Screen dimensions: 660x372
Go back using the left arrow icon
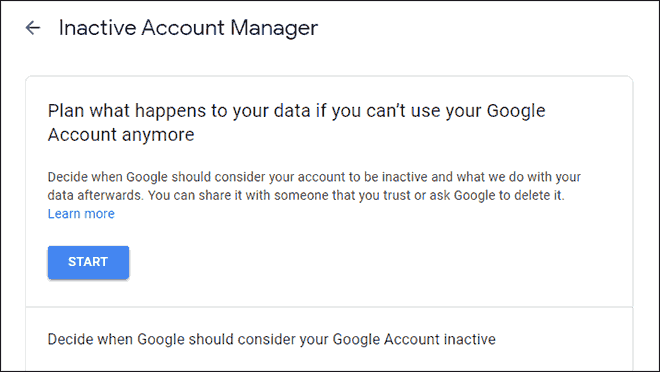coord(33,28)
